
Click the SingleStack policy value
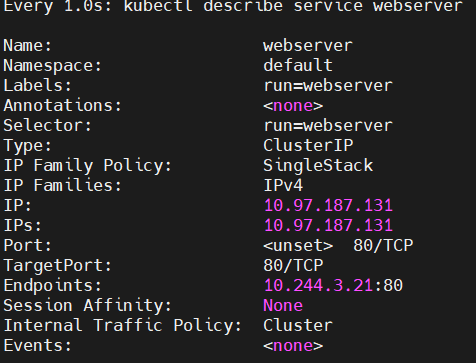pos(318,165)
